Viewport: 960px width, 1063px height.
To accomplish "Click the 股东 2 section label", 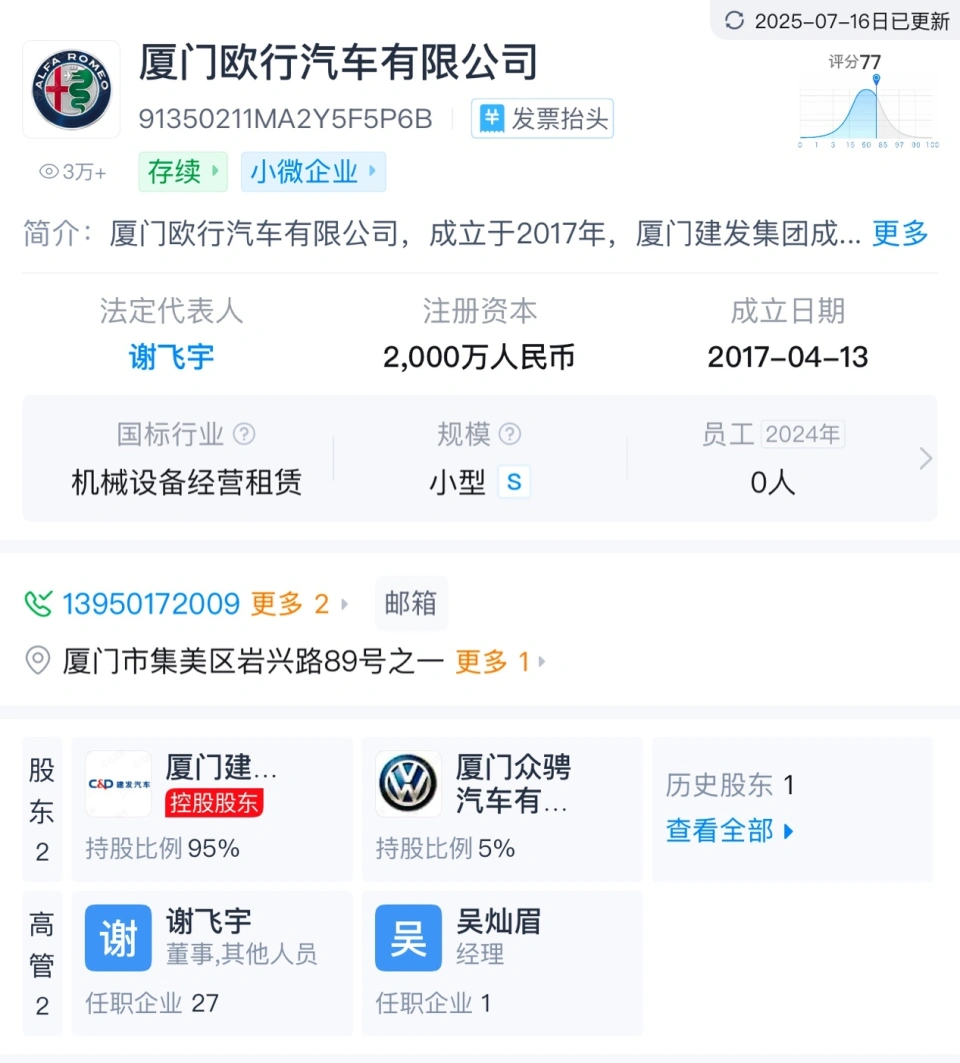I will pyautogui.click(x=42, y=809).
